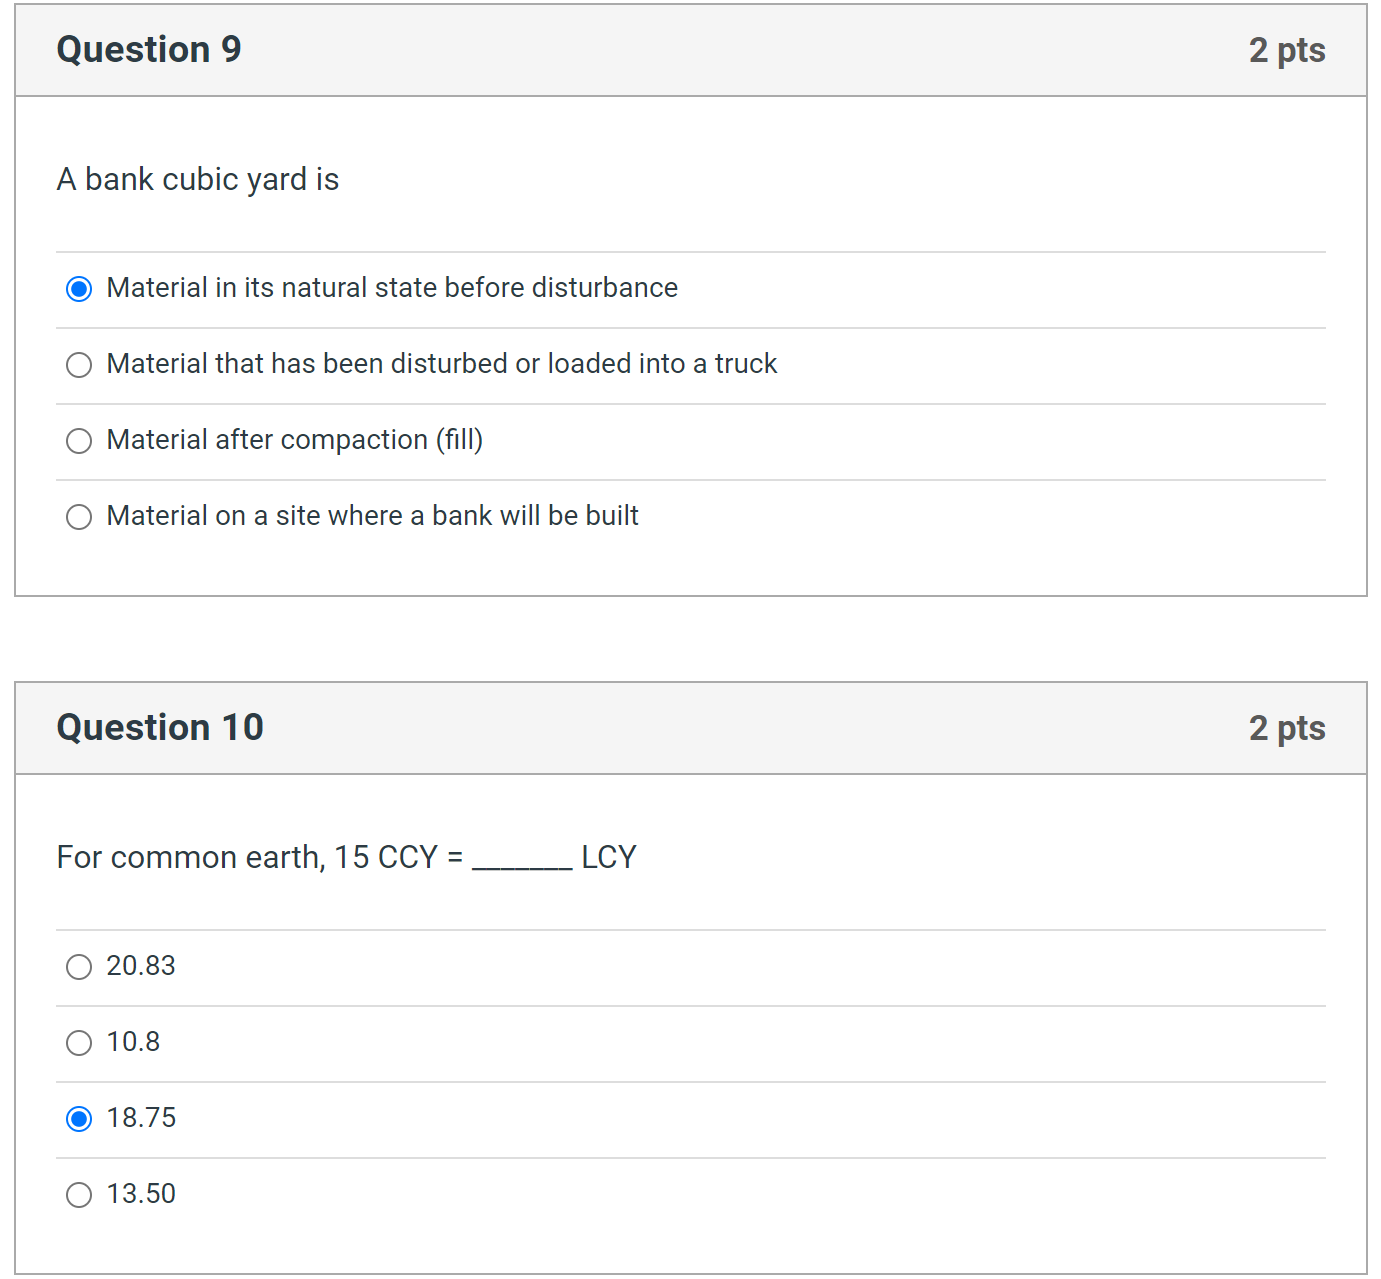Click the '2 pts' label of Question 9
The image size is (1381, 1279).
point(1286,51)
